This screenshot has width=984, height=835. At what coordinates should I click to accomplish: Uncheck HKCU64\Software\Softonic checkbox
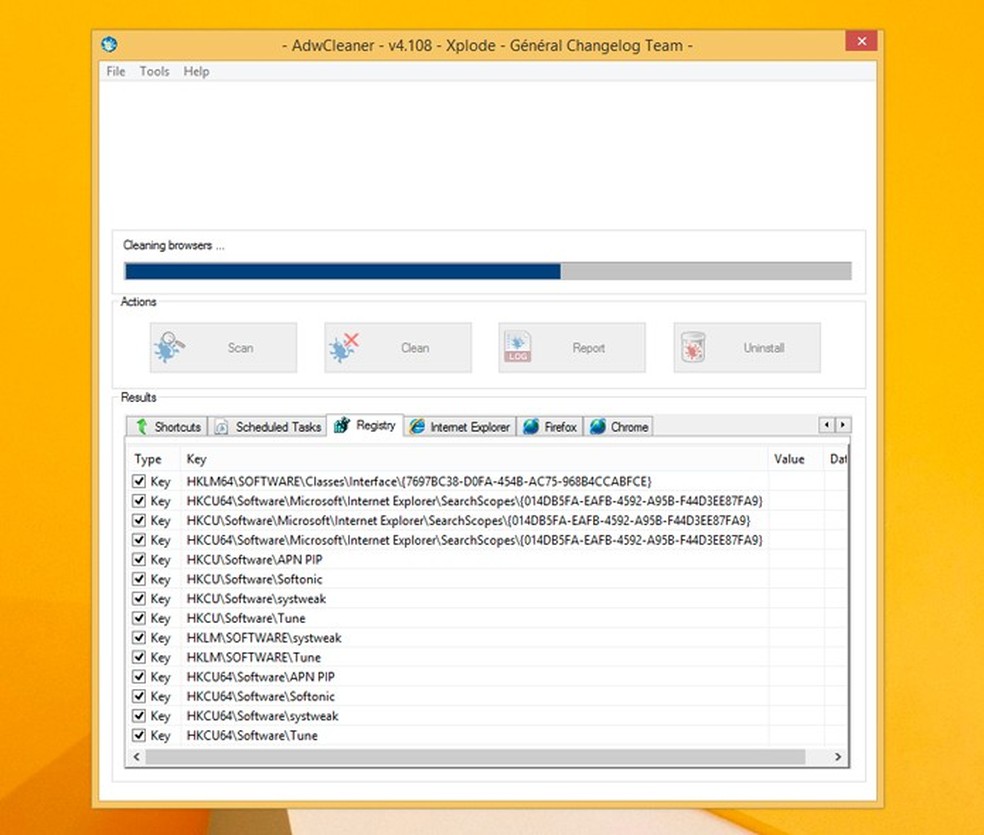pyautogui.click(x=139, y=696)
